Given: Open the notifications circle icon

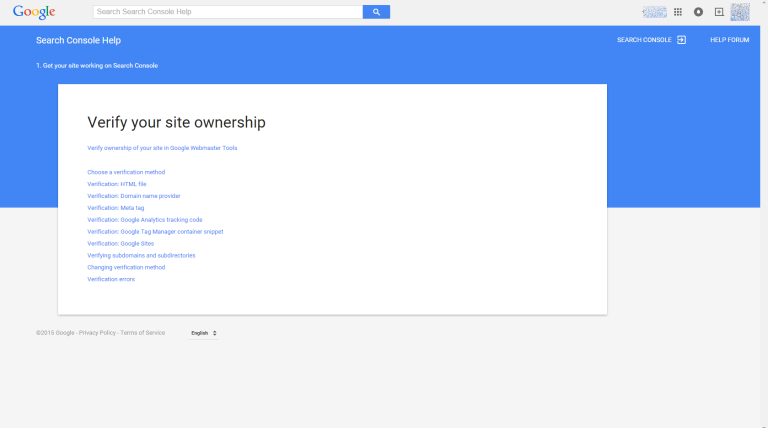Looking at the screenshot, I should [698, 12].
